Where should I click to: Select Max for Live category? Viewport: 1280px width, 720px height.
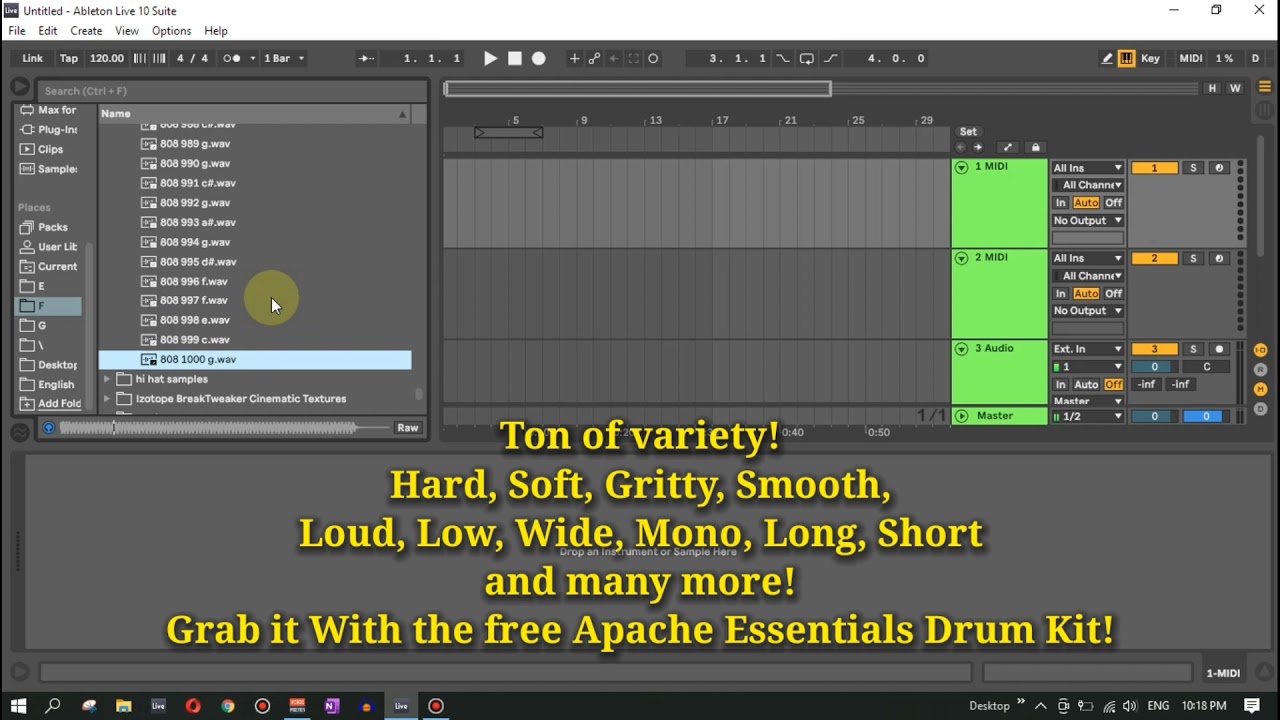[x=49, y=110]
